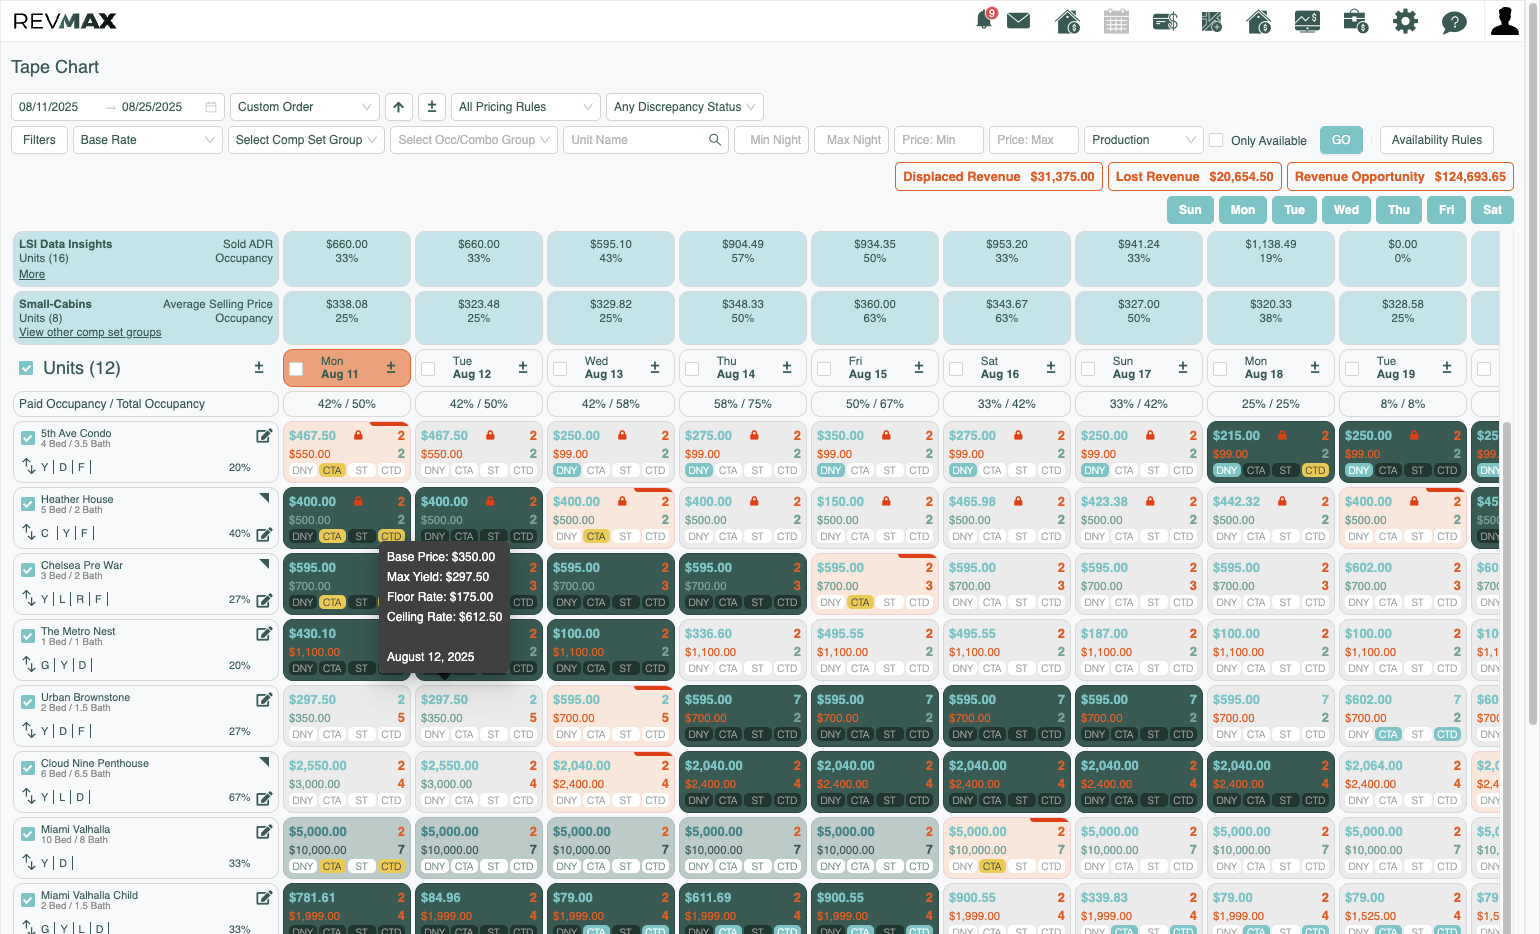Click the plus-minus button beside Custom Order

(x=432, y=107)
